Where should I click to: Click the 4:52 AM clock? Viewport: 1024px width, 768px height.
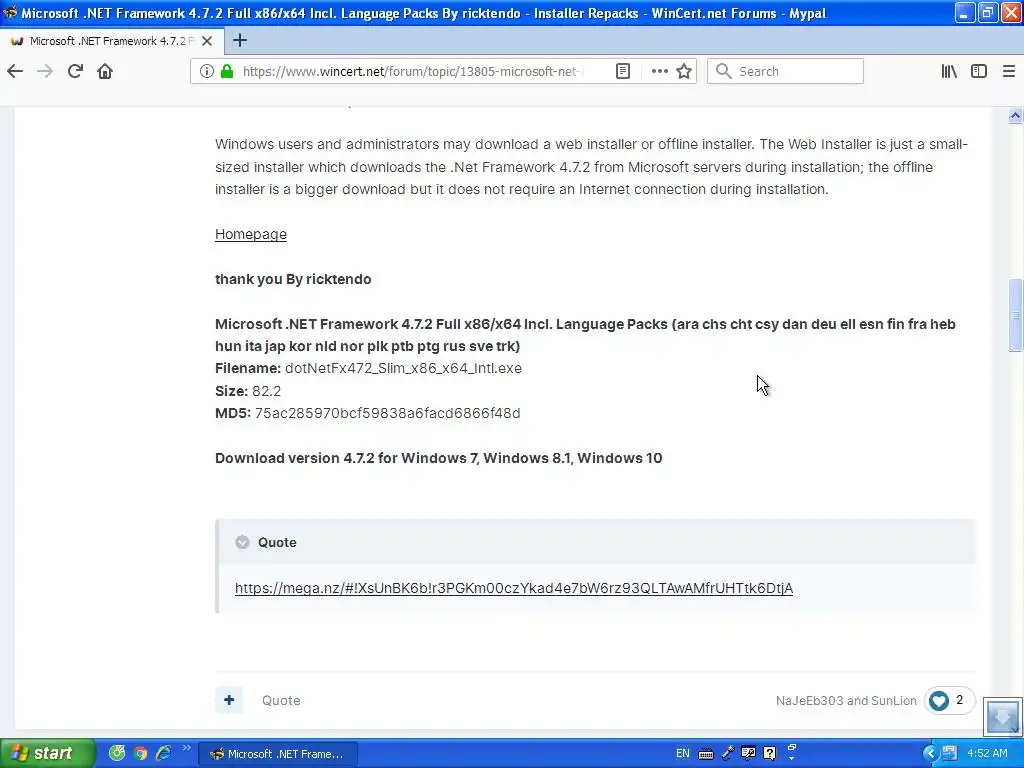tap(987, 753)
